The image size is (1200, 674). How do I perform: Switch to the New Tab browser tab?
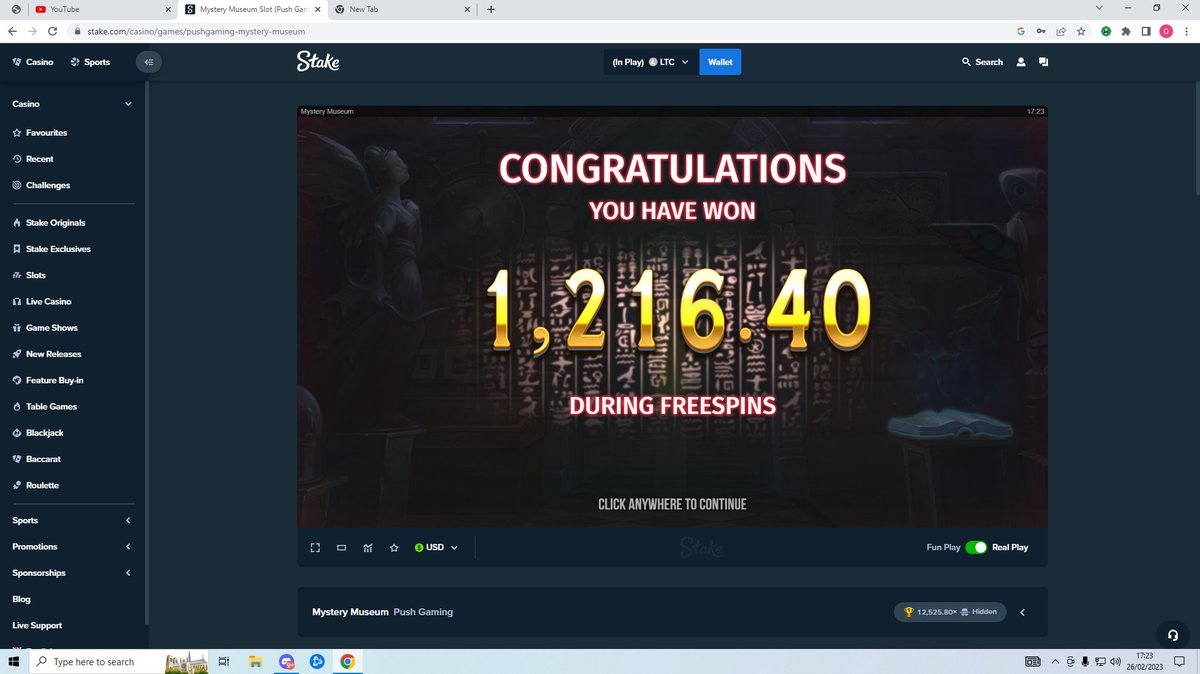[x=400, y=9]
